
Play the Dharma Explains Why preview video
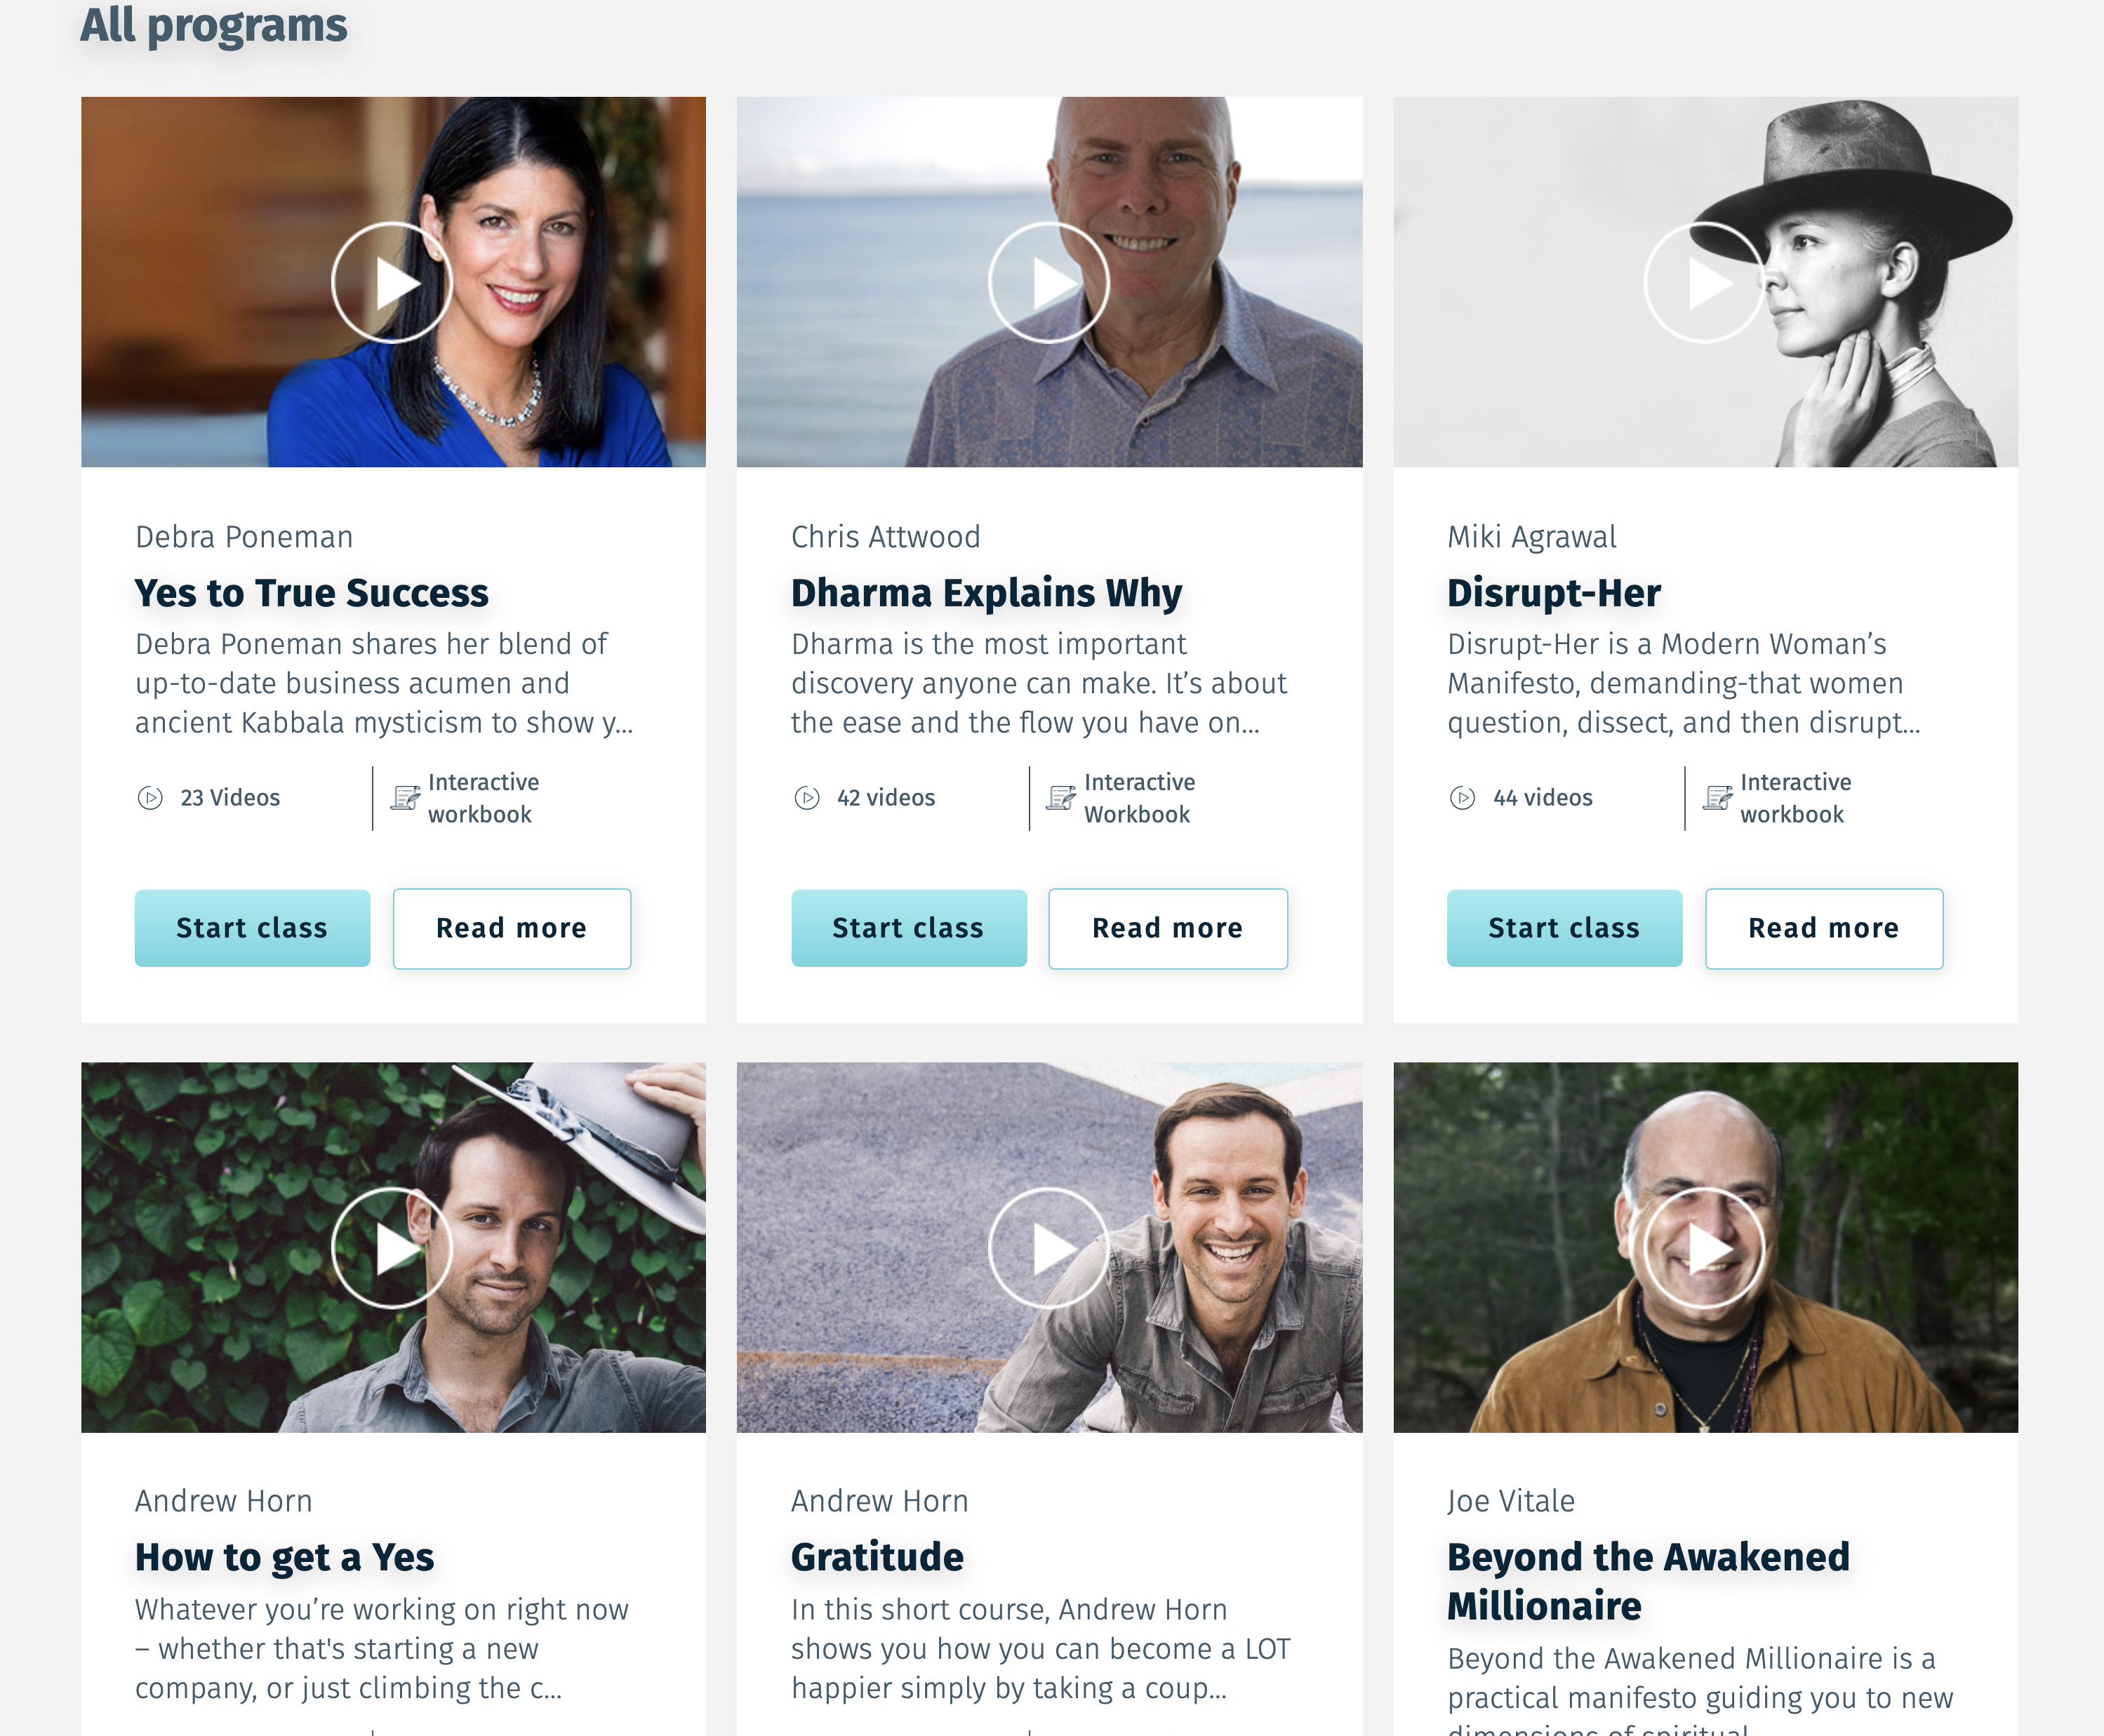pyautogui.click(x=1048, y=283)
